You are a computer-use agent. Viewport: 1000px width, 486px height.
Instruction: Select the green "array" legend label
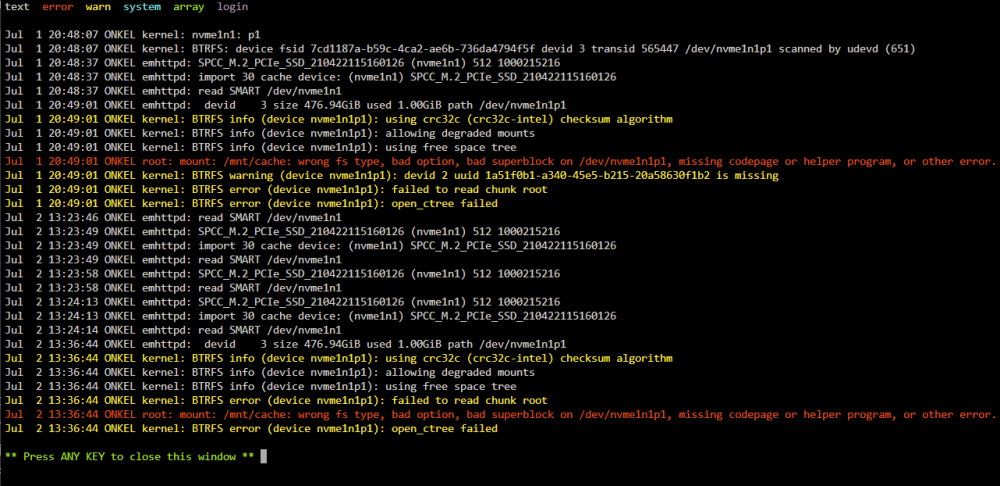tap(189, 7)
